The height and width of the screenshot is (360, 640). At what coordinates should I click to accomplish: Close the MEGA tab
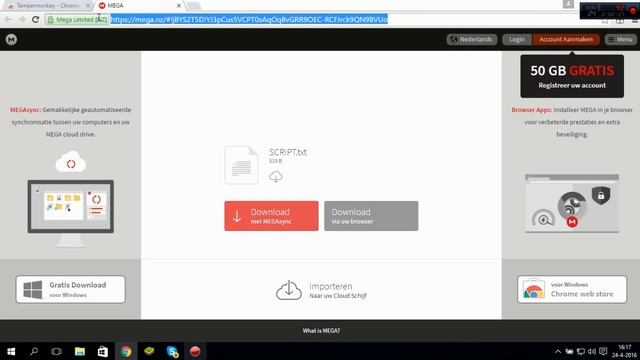(179, 6)
